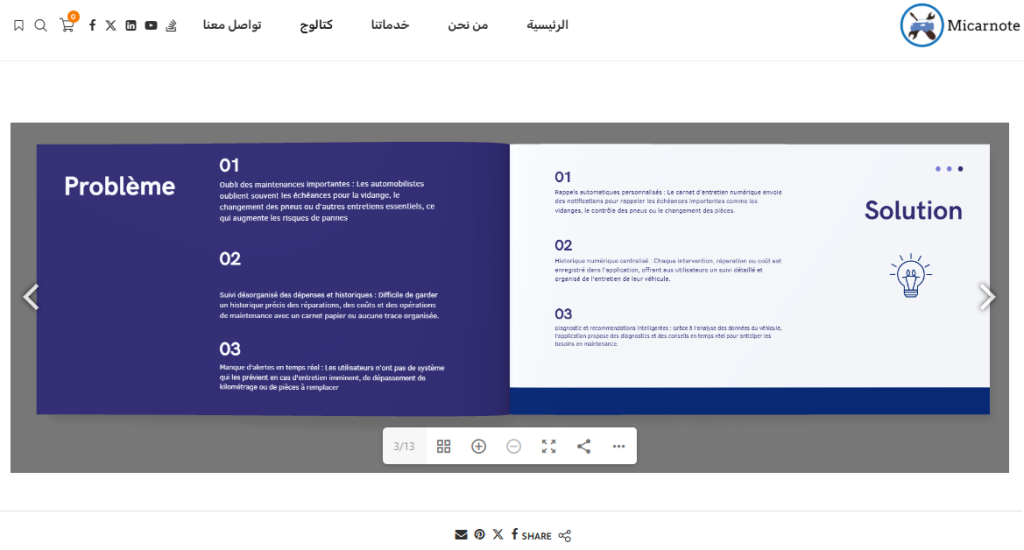Open the YouTube channel from header
Screen dimensions: 1024x550
point(151,25)
